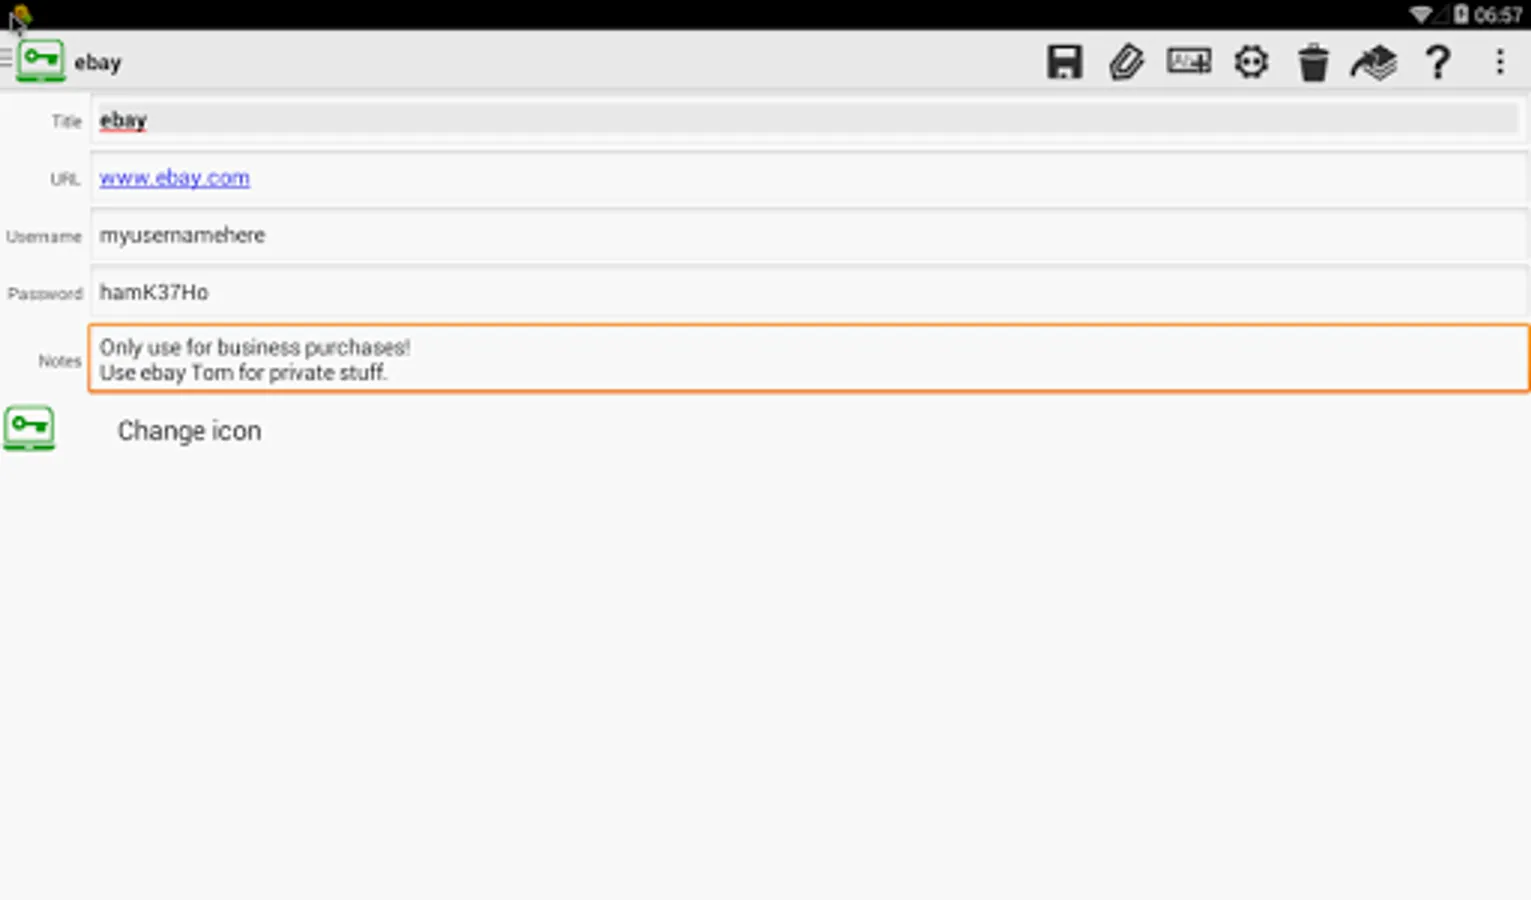Save the entry with the floppy disk icon
The height and width of the screenshot is (900, 1531).
pyautogui.click(x=1064, y=62)
